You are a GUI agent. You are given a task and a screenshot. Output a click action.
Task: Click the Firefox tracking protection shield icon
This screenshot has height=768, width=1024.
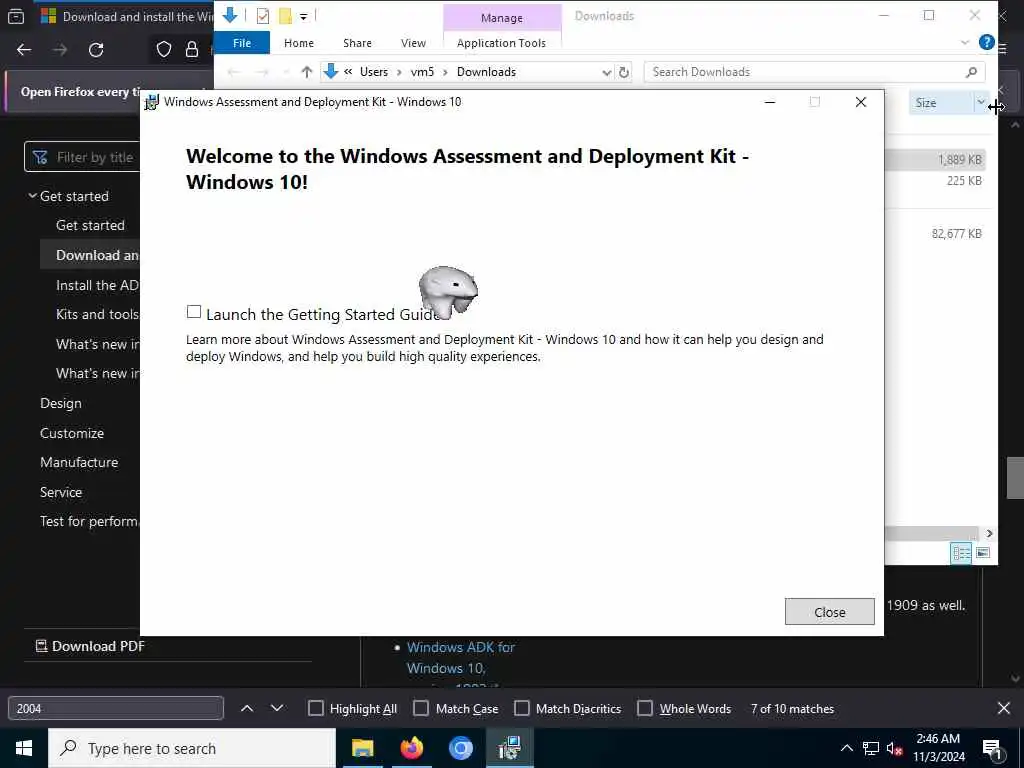pos(164,50)
